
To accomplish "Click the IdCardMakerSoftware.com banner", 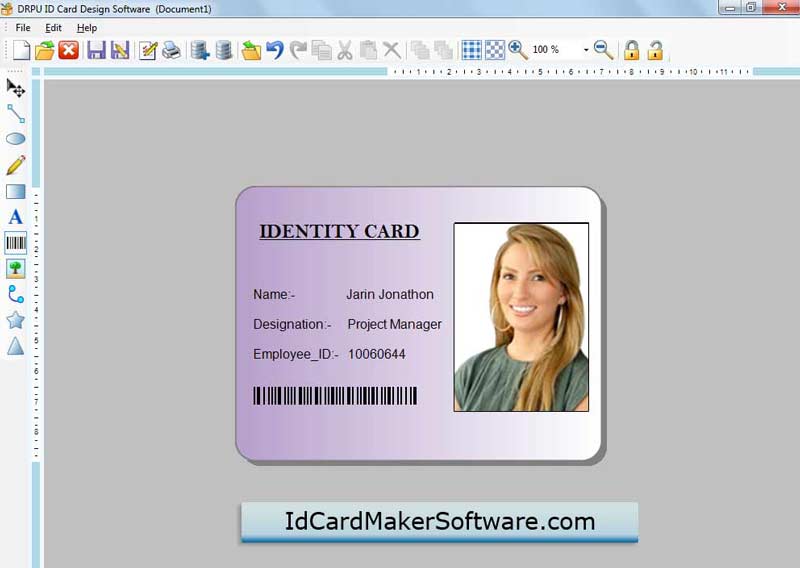I will 439,522.
